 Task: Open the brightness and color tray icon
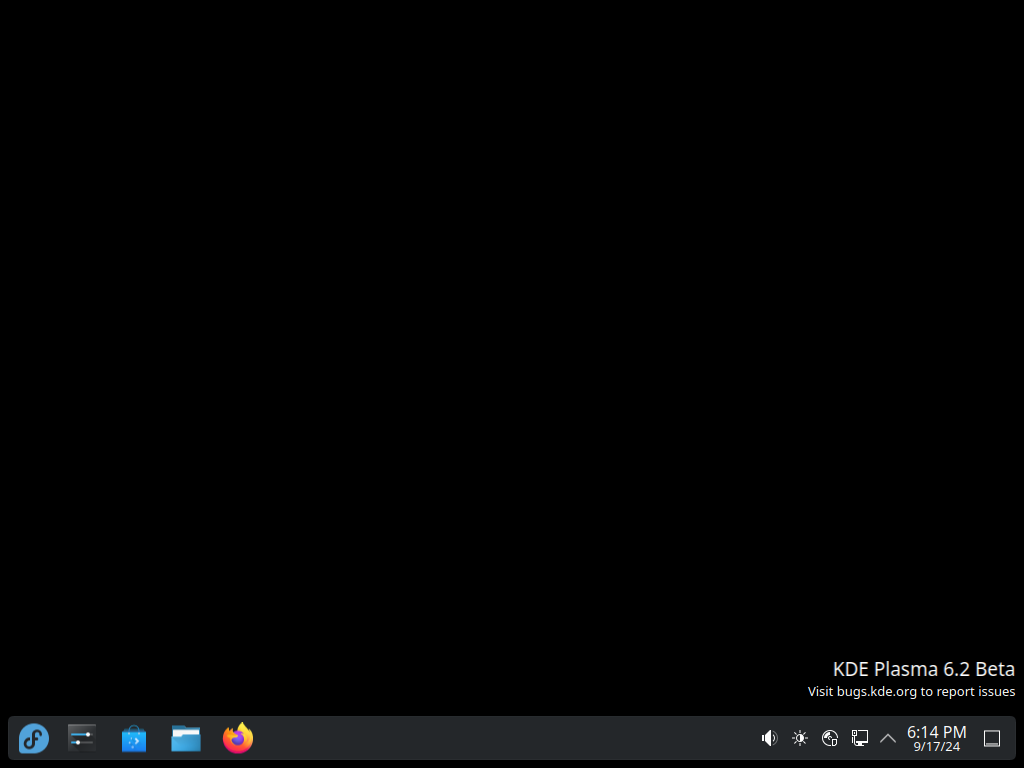click(800, 739)
